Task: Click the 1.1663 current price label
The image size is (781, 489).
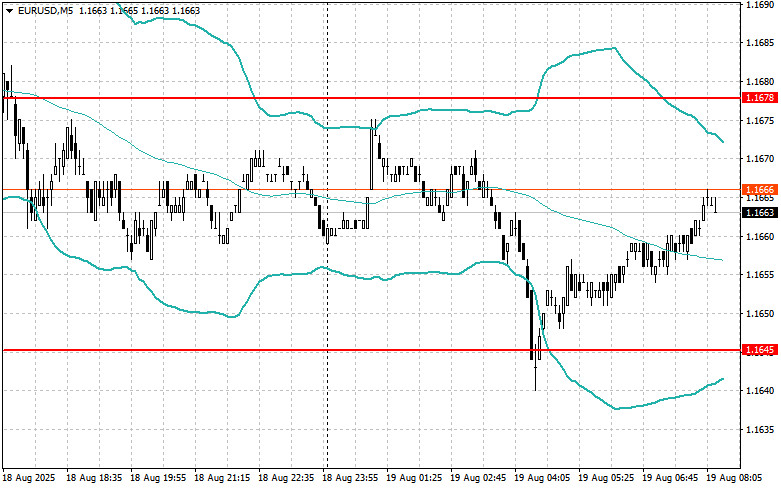Action: 760,213
